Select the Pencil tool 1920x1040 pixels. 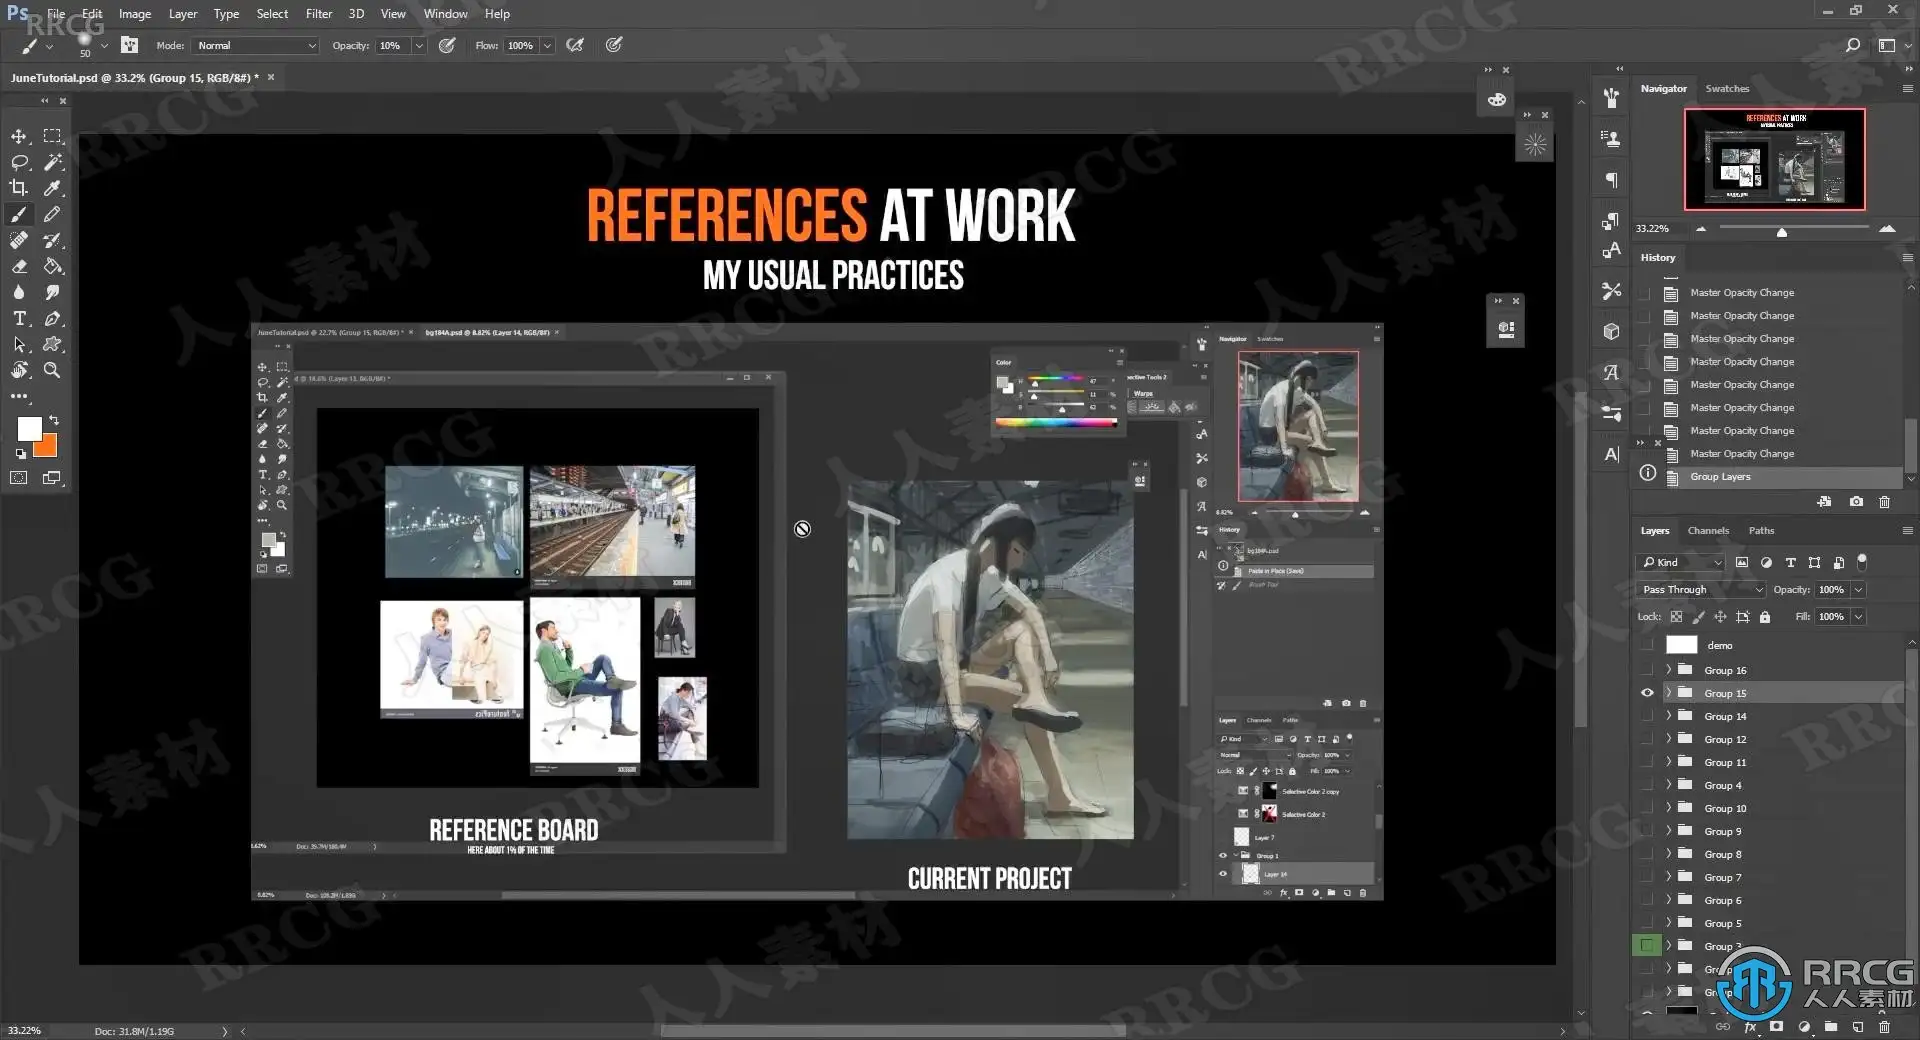(x=52, y=214)
